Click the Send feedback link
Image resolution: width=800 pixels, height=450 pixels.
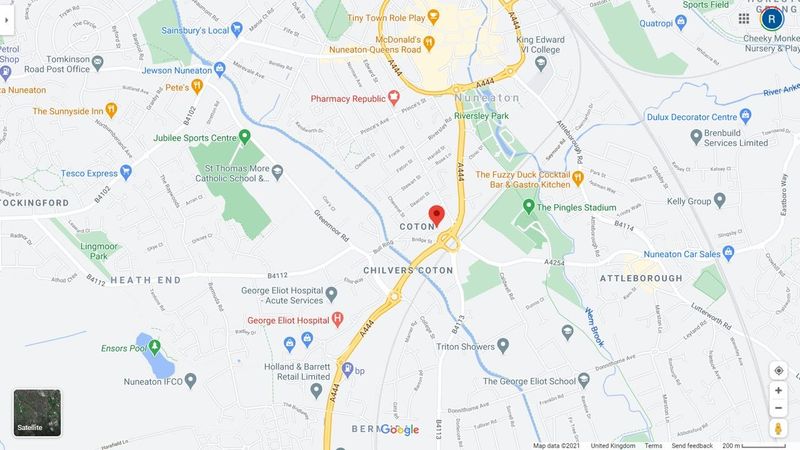692,446
